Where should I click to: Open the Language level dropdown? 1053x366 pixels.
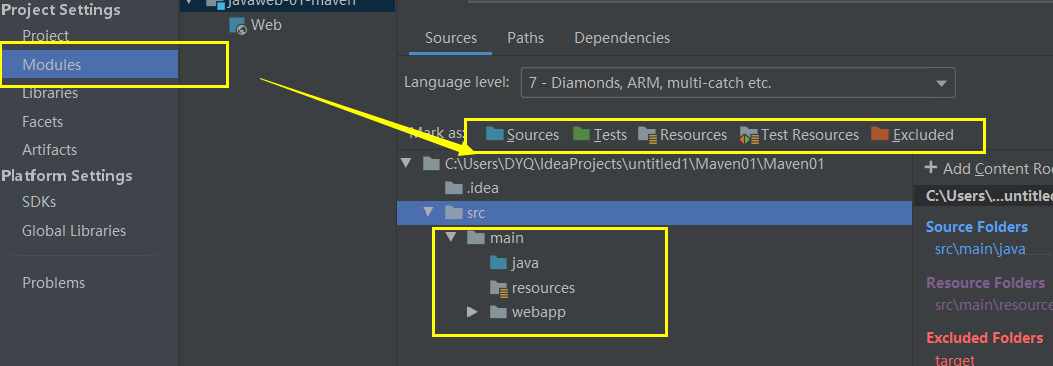[x=738, y=83]
